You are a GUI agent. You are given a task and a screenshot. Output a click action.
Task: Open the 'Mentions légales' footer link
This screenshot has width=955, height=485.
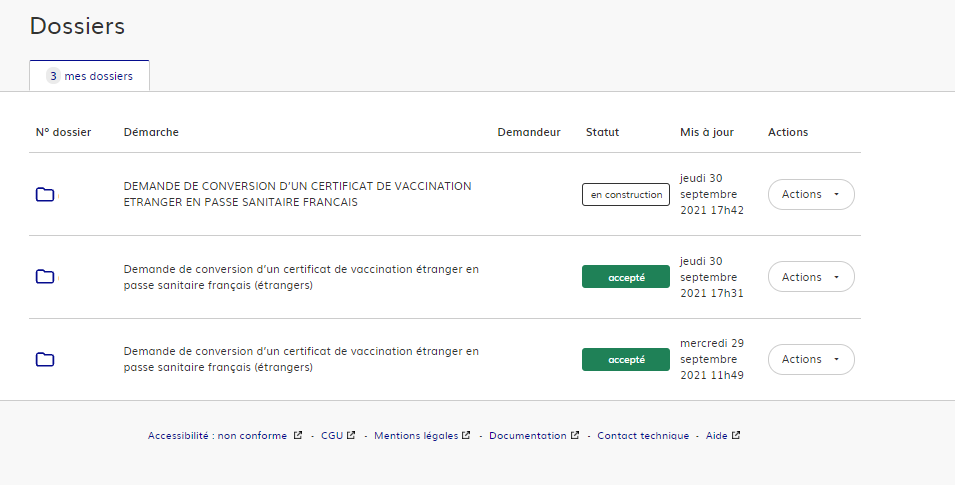pyautogui.click(x=415, y=436)
